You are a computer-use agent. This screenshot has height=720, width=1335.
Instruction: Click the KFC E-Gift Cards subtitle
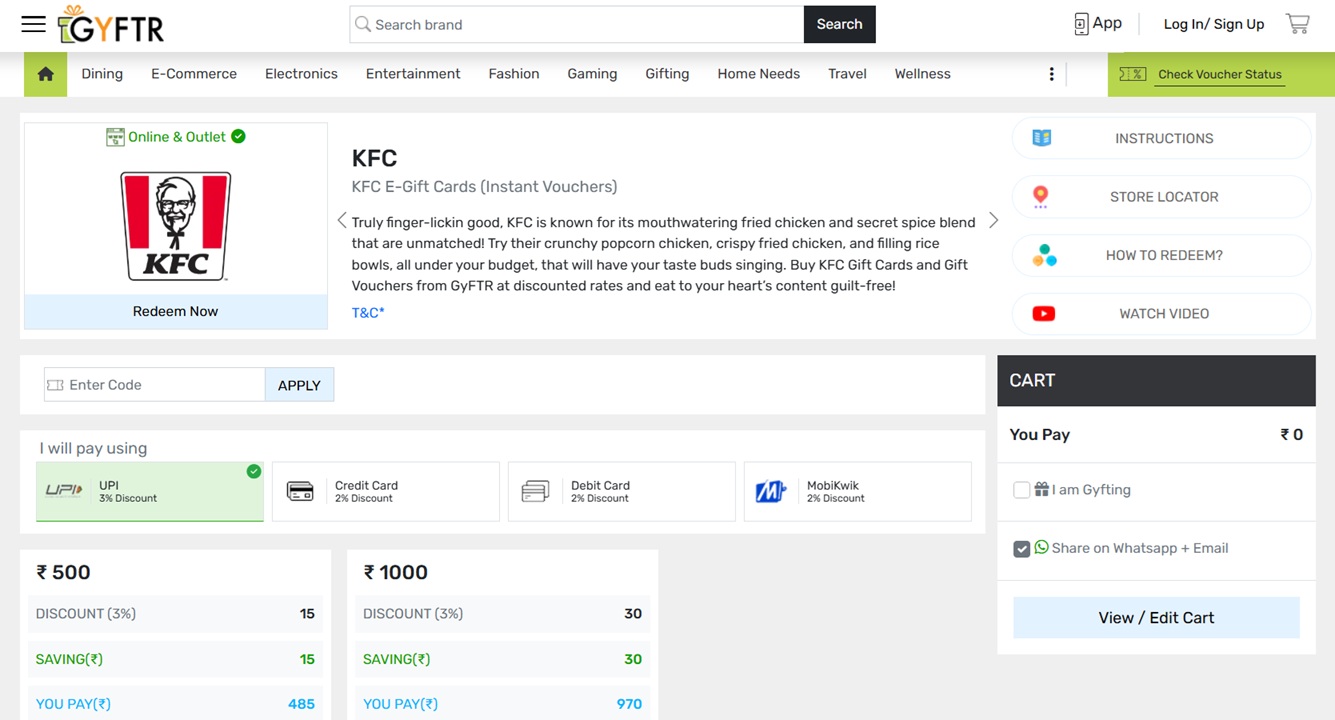[x=484, y=187]
